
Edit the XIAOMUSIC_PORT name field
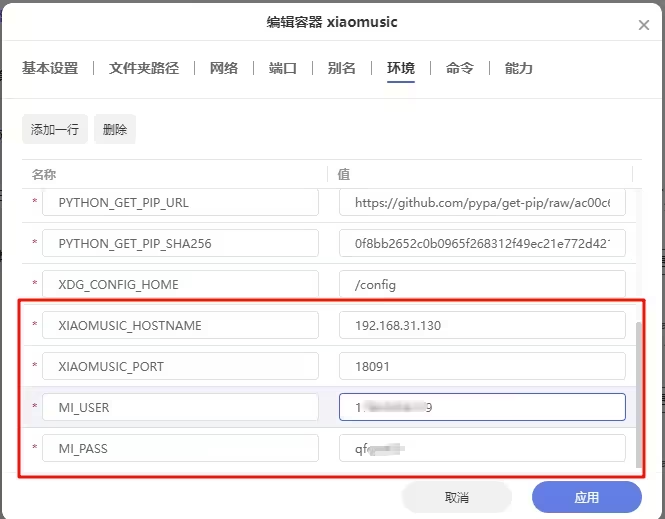(x=180, y=366)
